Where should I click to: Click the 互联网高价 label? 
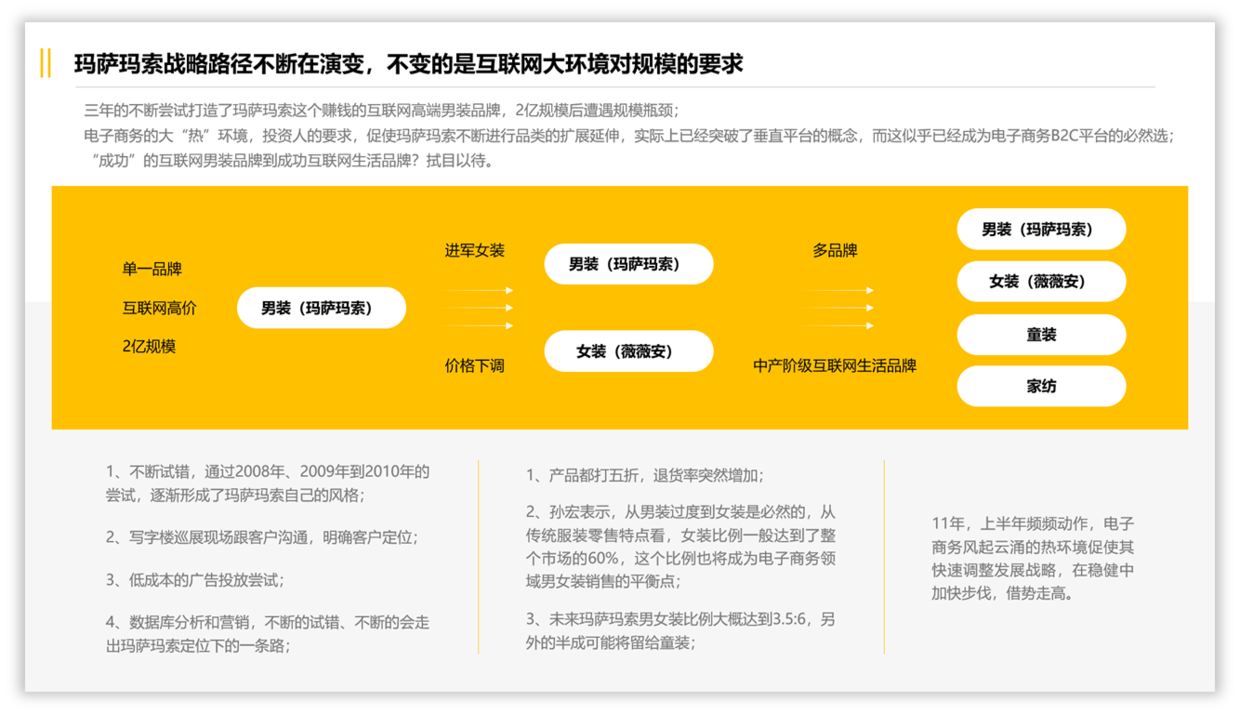[x=160, y=308]
